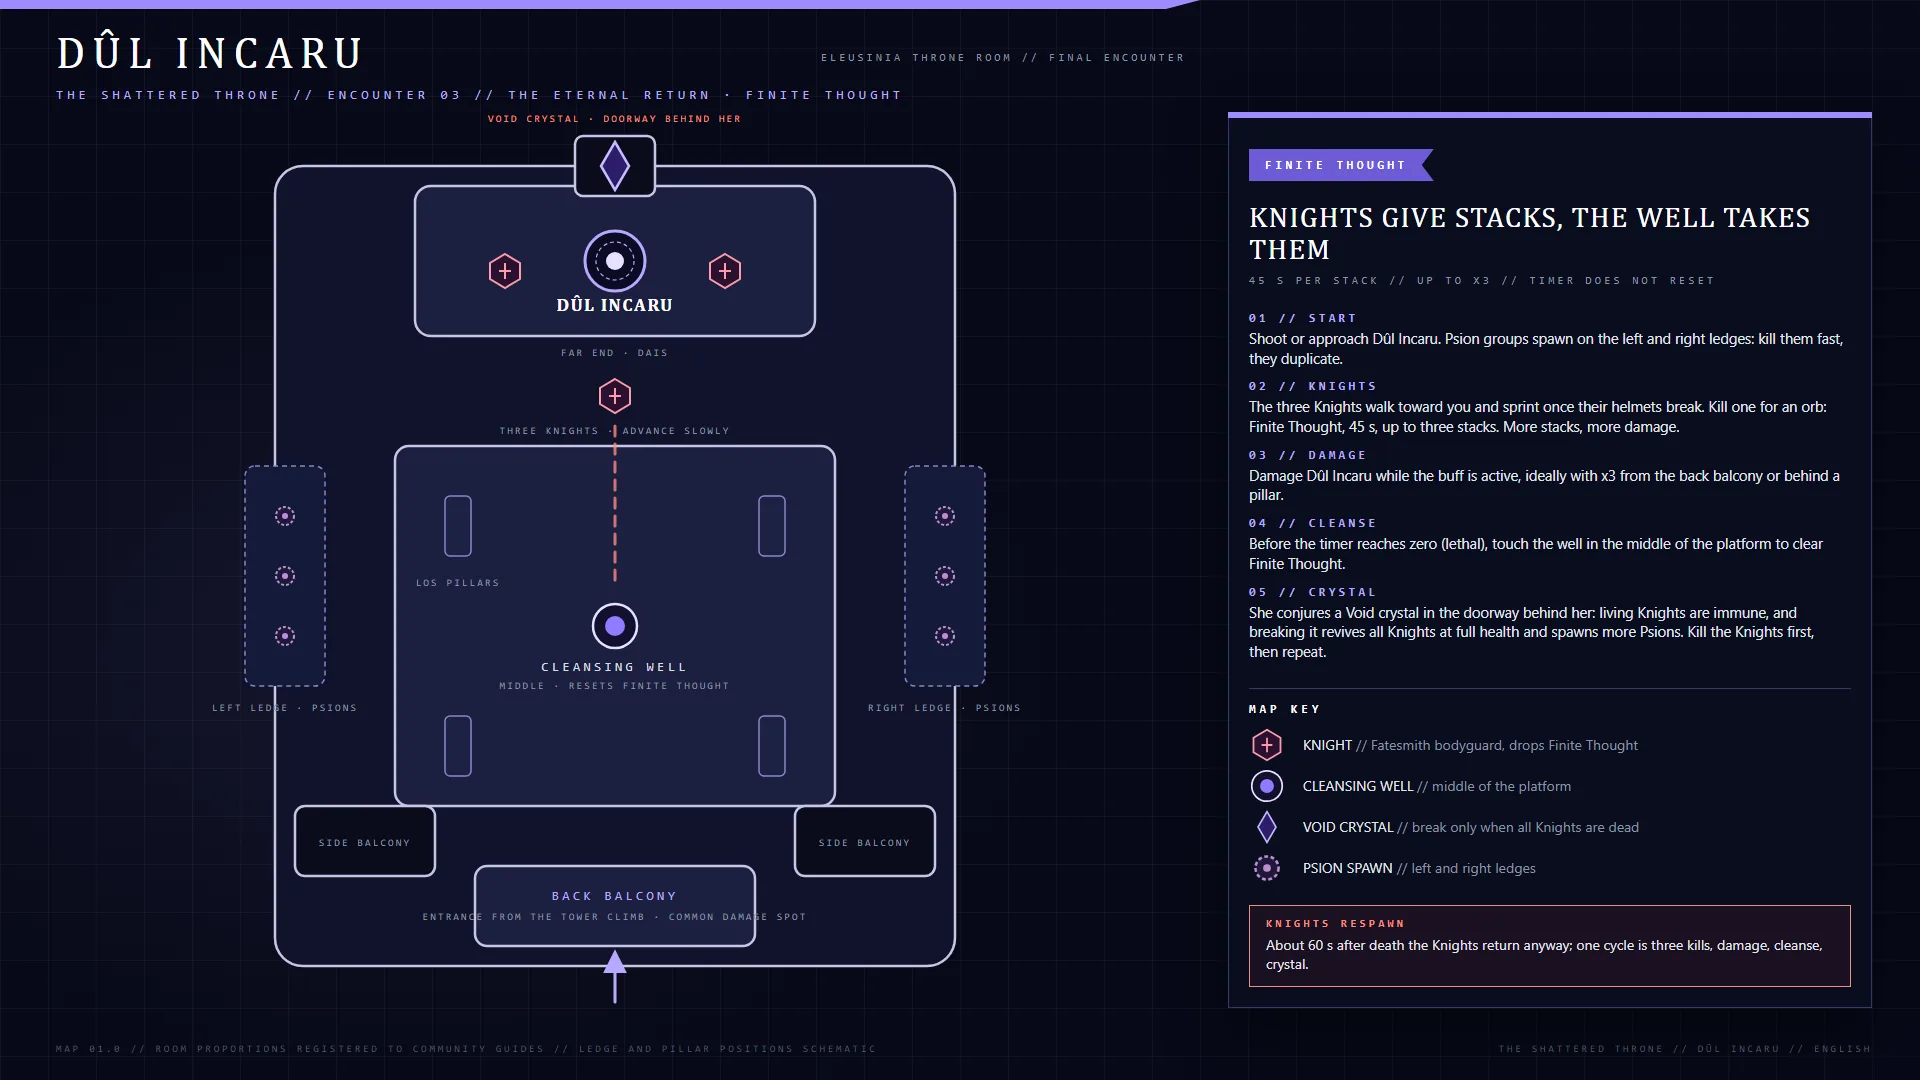Screen dimensions: 1920x1080
Task: Click the 'MAP KEY' heading
Action: [1284, 709]
